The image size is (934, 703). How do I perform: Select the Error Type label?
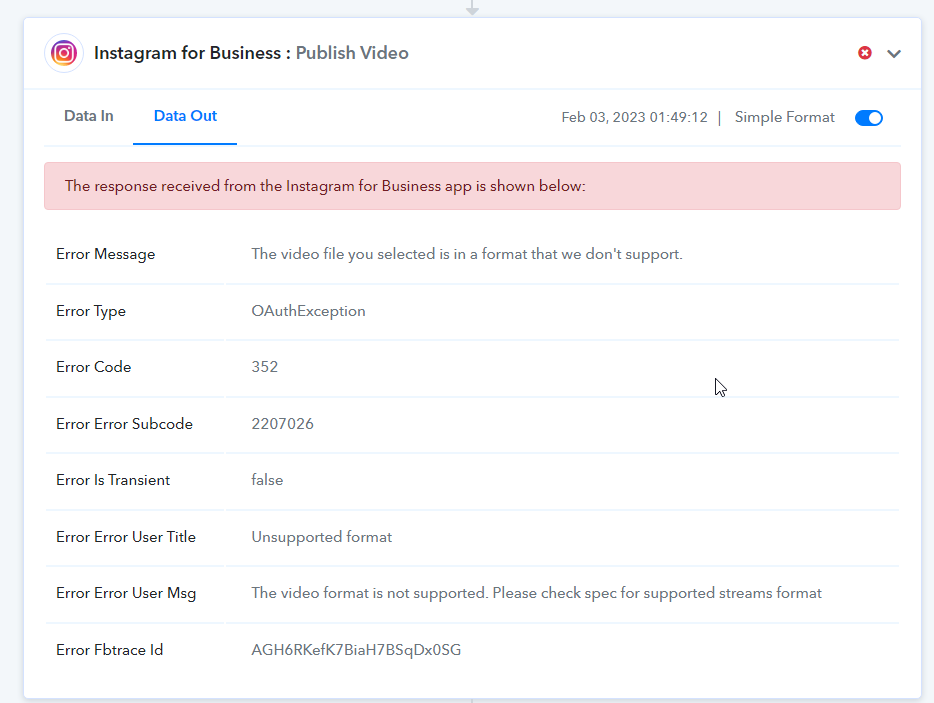point(91,312)
